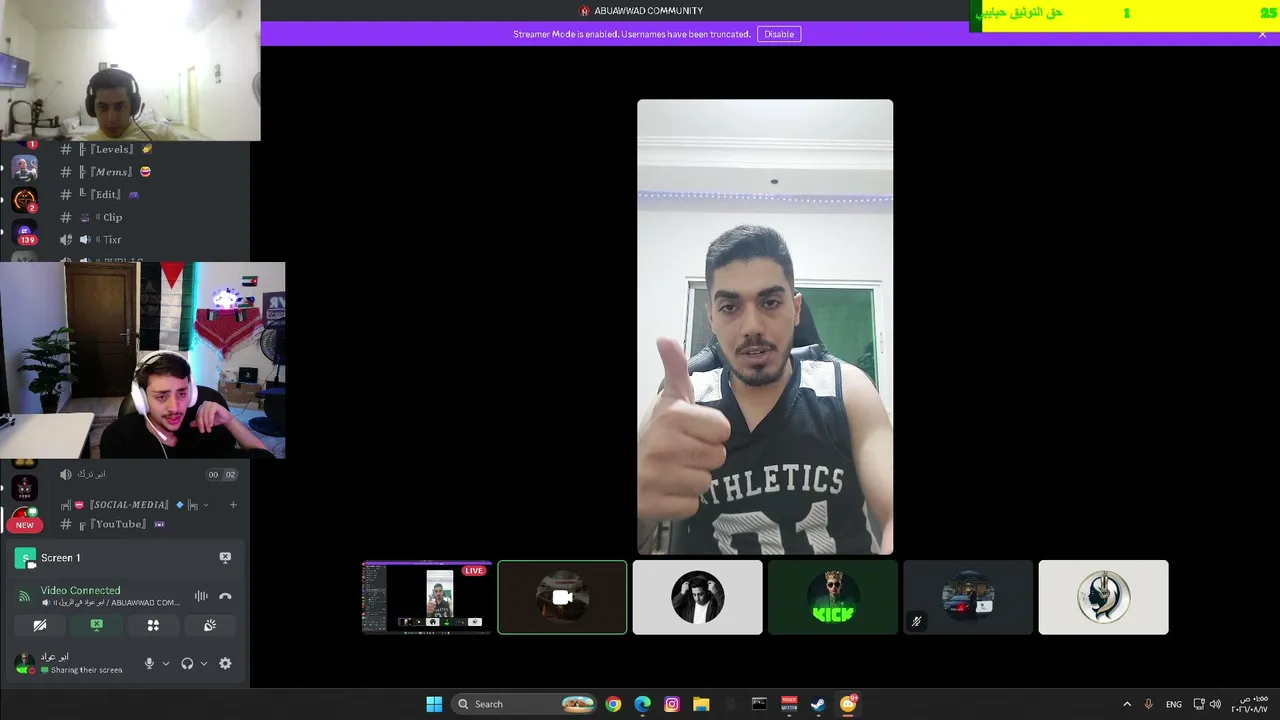Viewport: 1280px width, 720px height.
Task: Open the Voicemeeter app from the taskbar
Action: pos(789,704)
